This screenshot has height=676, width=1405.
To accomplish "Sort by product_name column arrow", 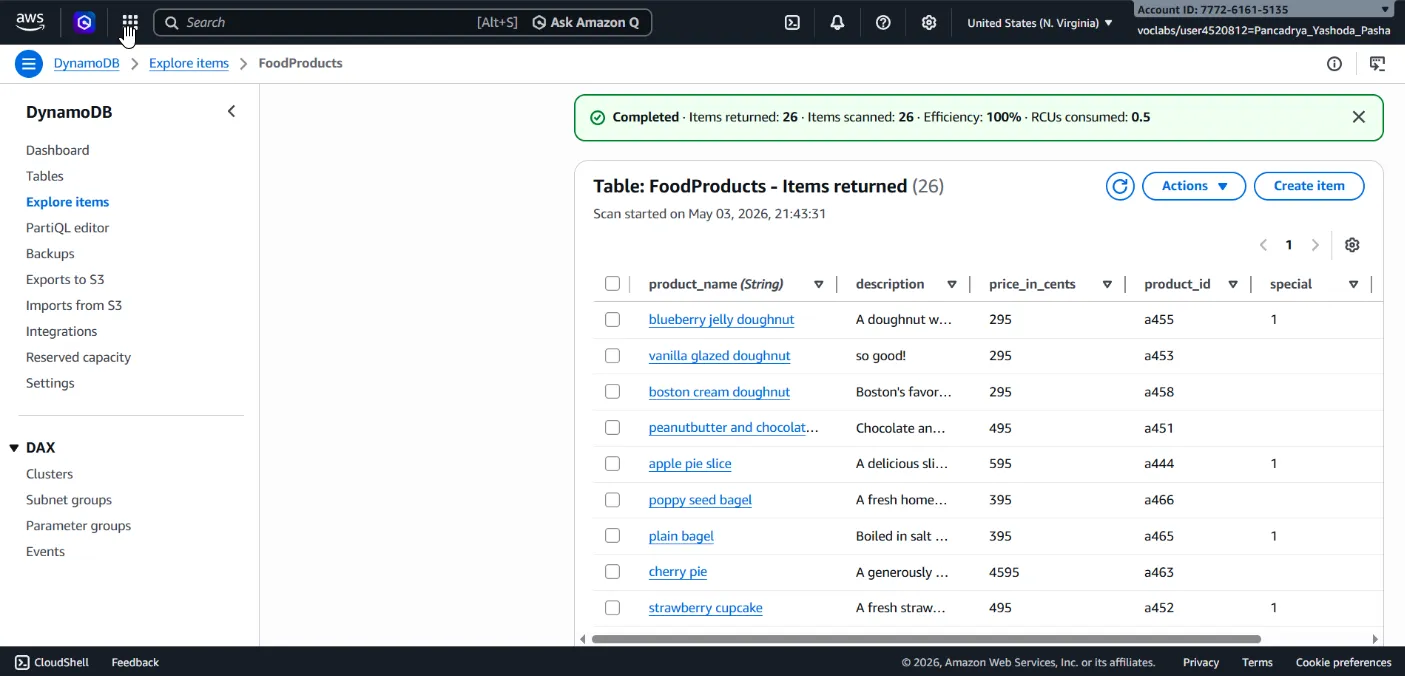I will coord(818,284).
